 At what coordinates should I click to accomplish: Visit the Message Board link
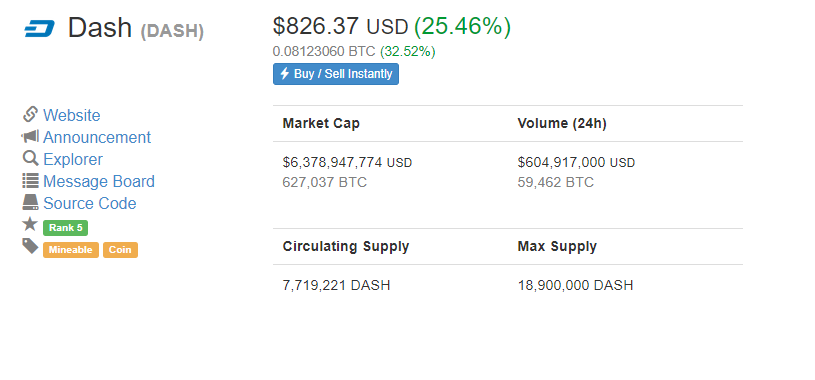tap(99, 181)
